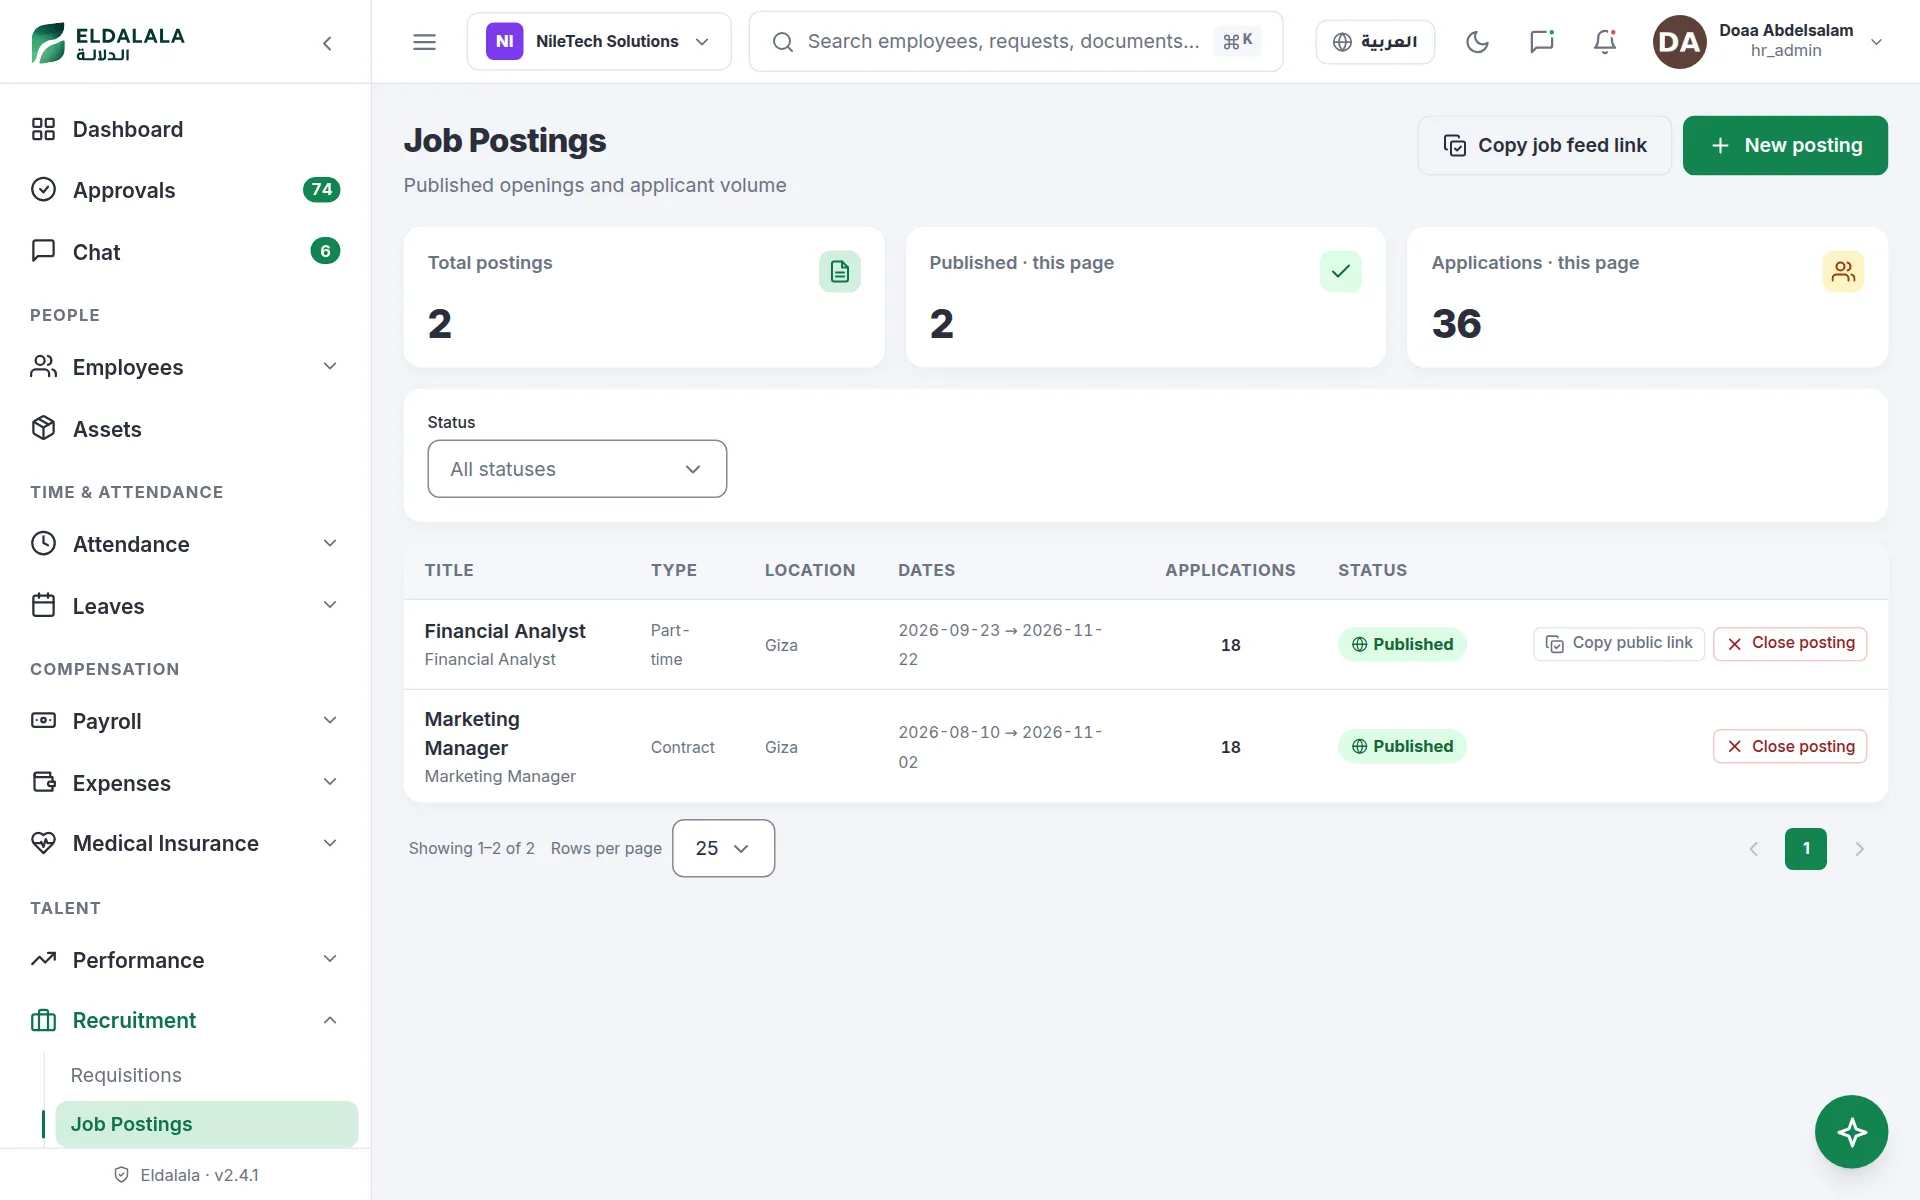The width and height of the screenshot is (1920, 1200).
Task: Open Assets page
Action: tap(185, 429)
